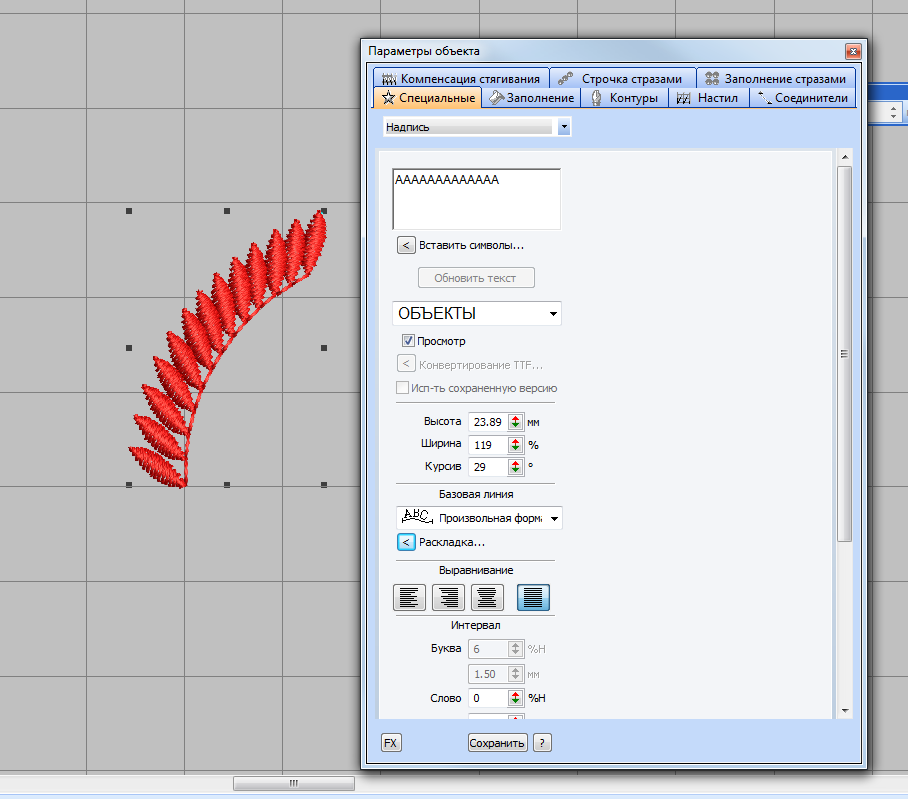Open help with the question mark button

[x=542, y=743]
